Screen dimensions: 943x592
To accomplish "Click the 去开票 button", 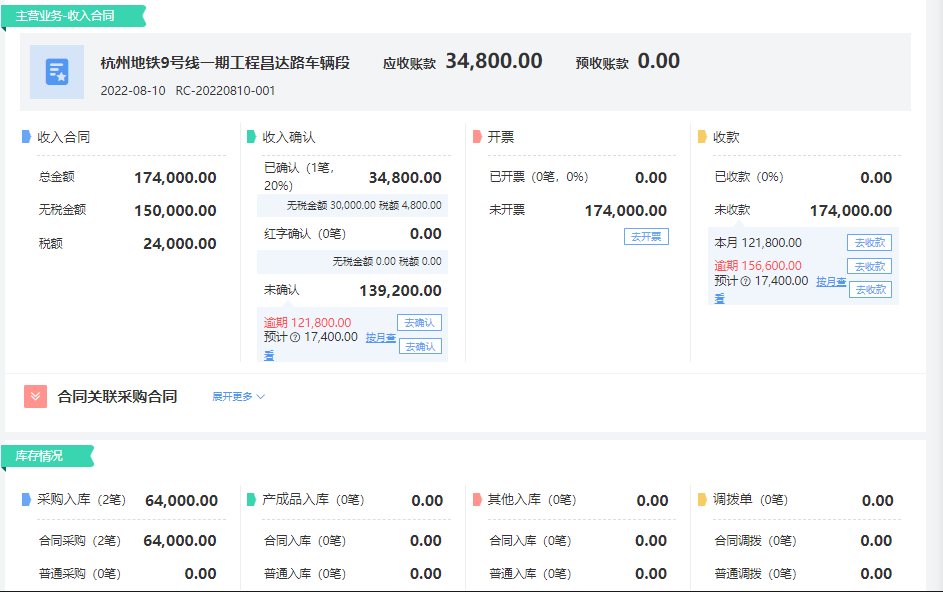I will pos(647,236).
